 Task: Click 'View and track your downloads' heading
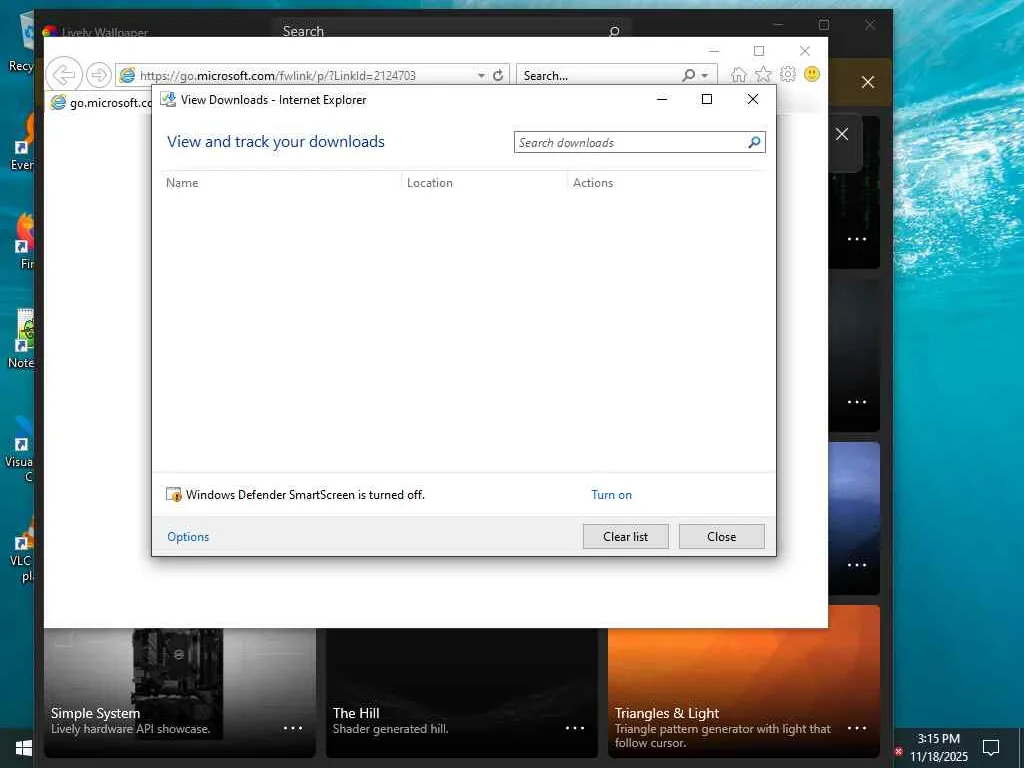(276, 142)
